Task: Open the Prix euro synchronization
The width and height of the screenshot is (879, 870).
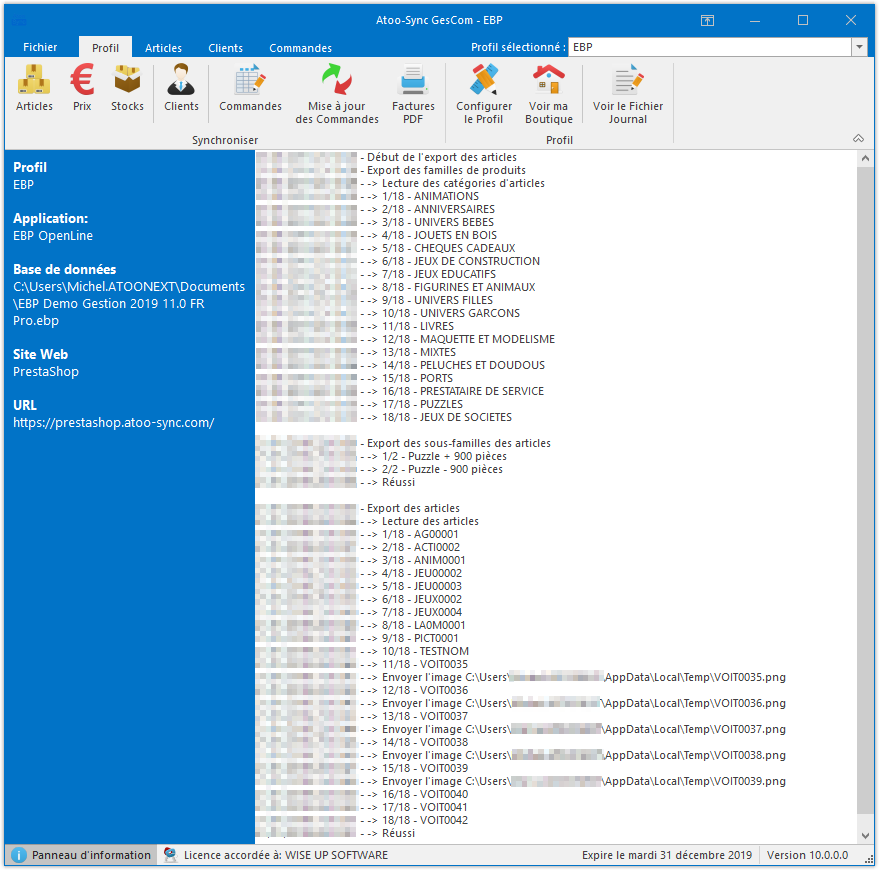Action: point(82,88)
